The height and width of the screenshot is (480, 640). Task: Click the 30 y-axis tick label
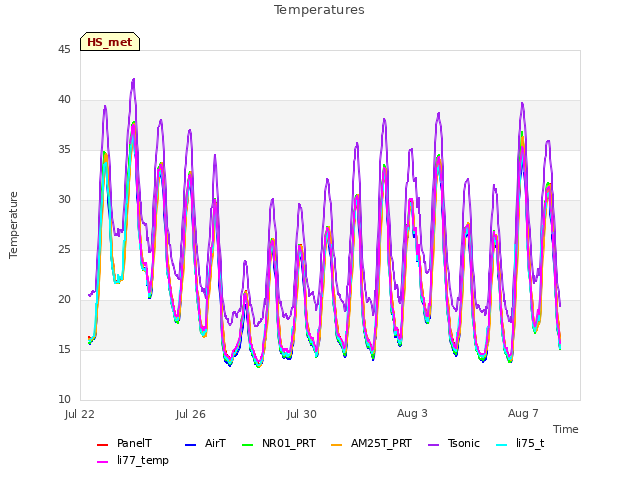coord(64,200)
